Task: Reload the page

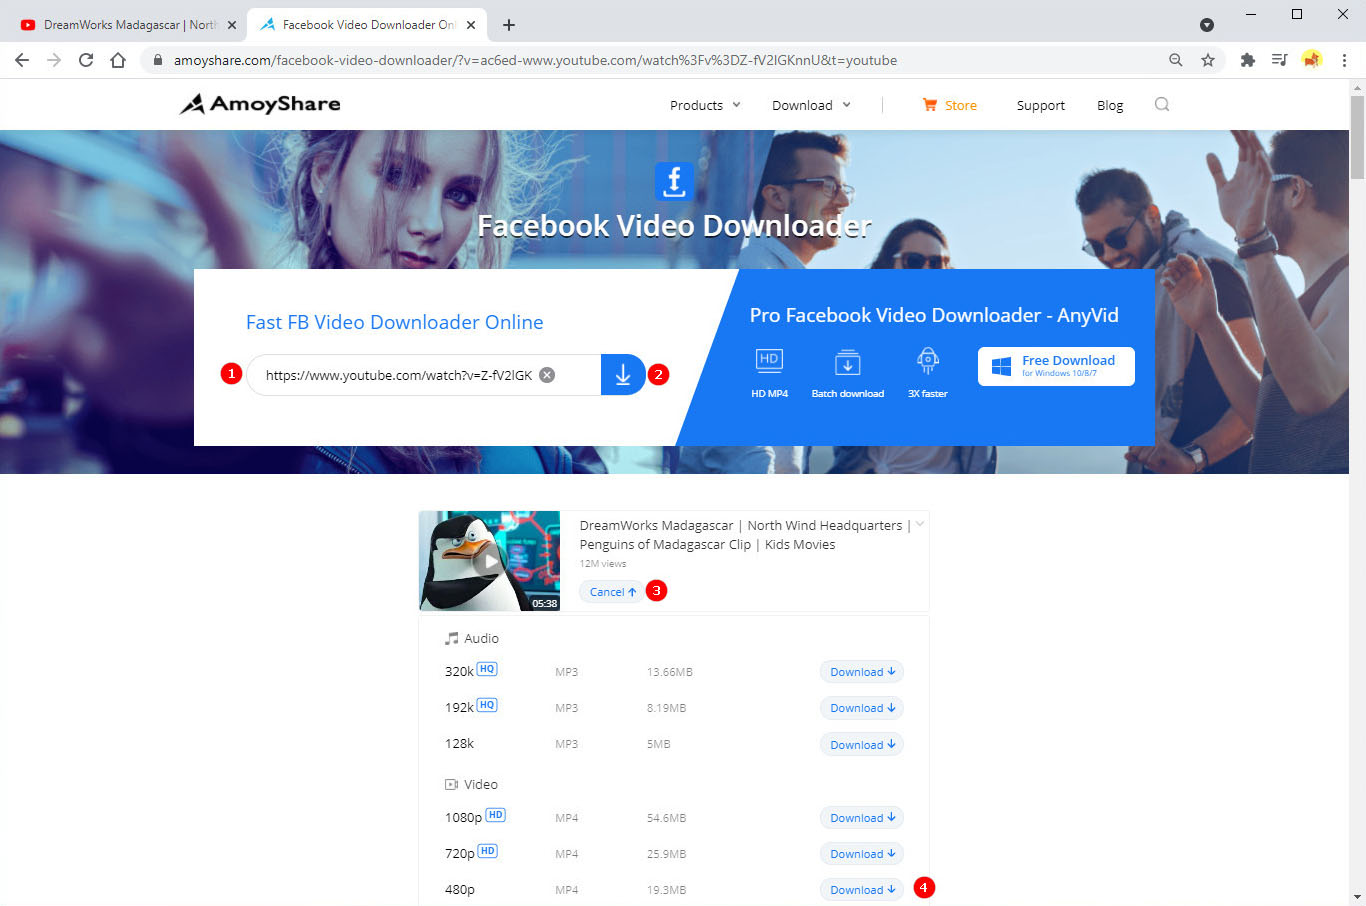Action: point(86,60)
